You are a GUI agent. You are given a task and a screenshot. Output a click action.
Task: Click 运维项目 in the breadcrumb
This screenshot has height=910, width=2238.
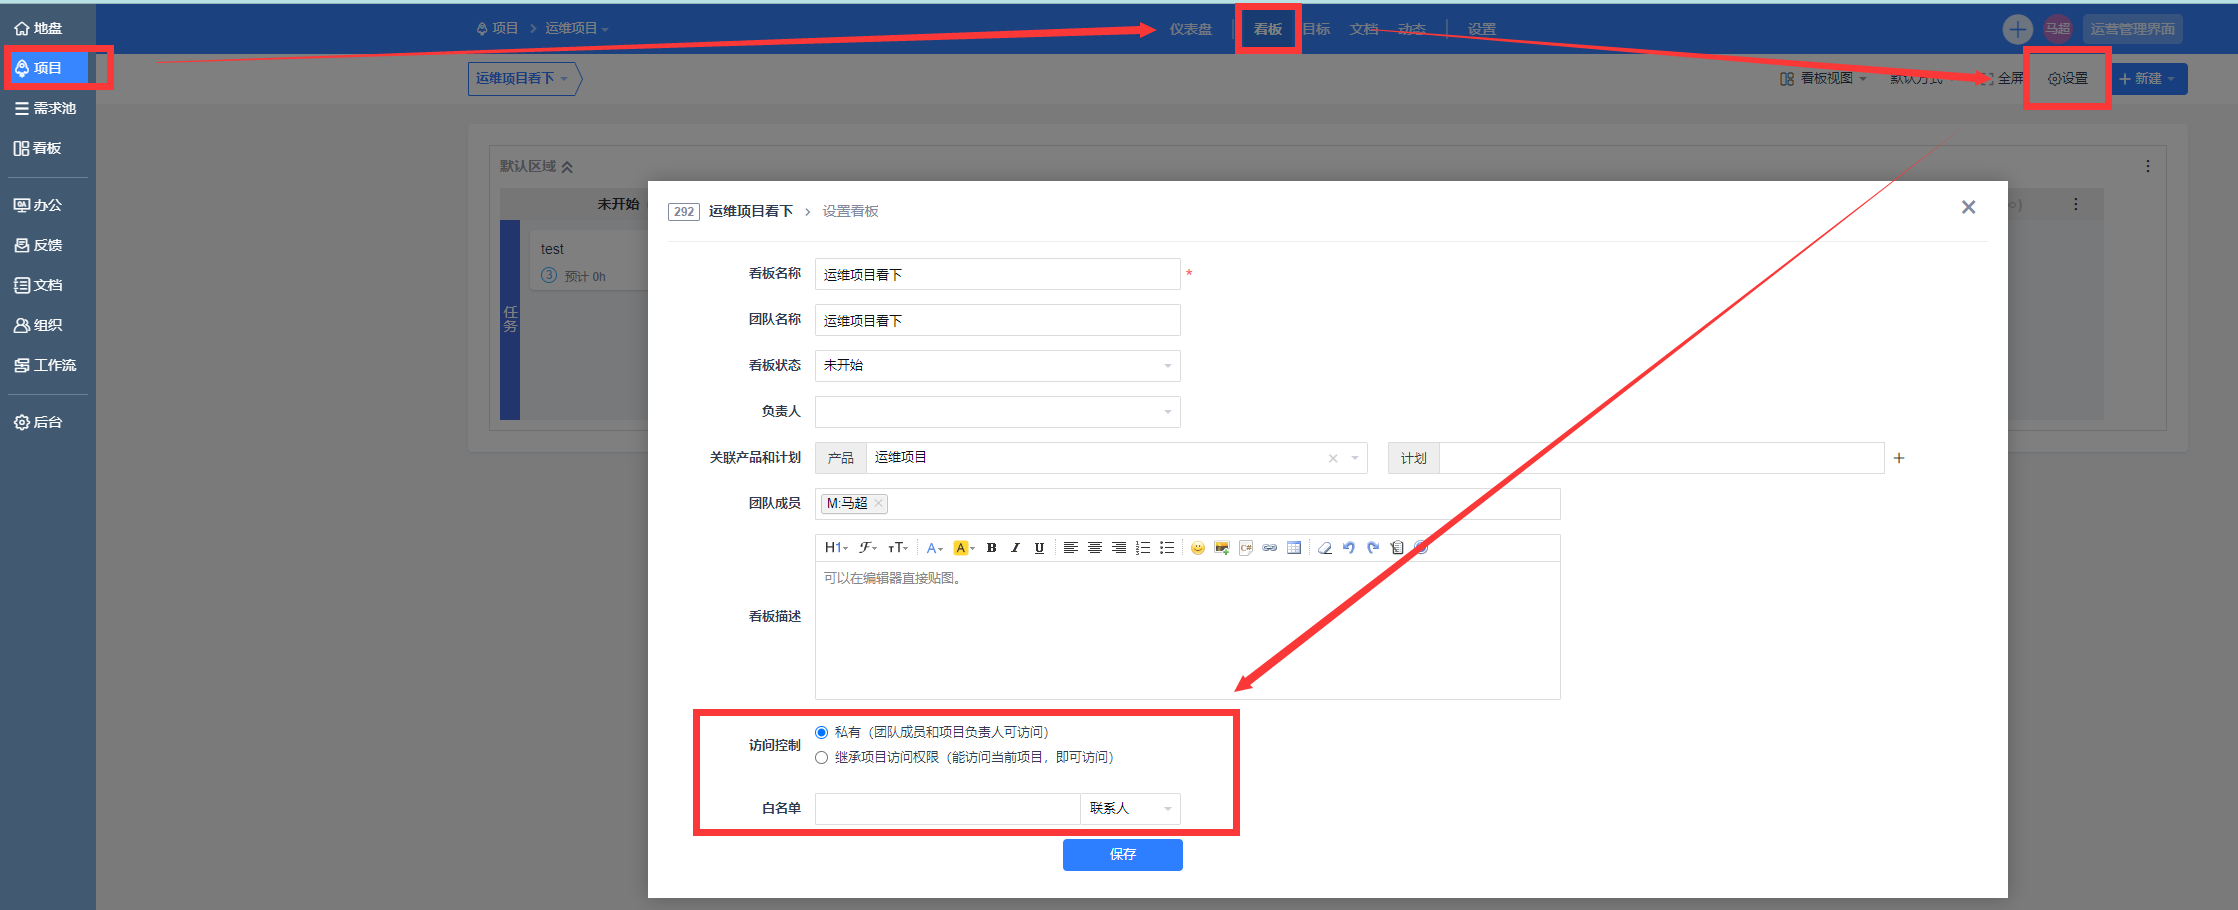576,28
